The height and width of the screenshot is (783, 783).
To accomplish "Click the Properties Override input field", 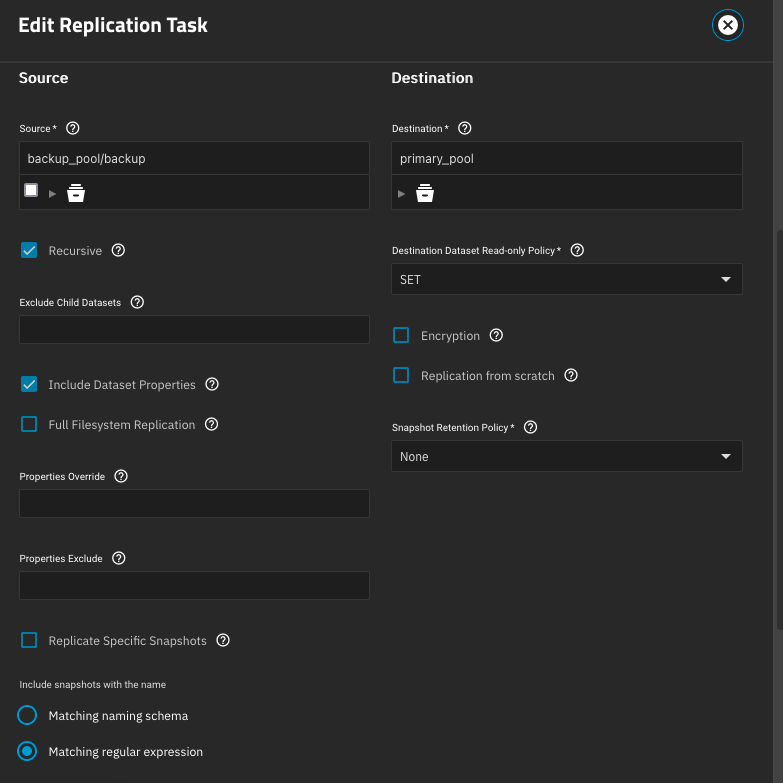I will 194,504.
